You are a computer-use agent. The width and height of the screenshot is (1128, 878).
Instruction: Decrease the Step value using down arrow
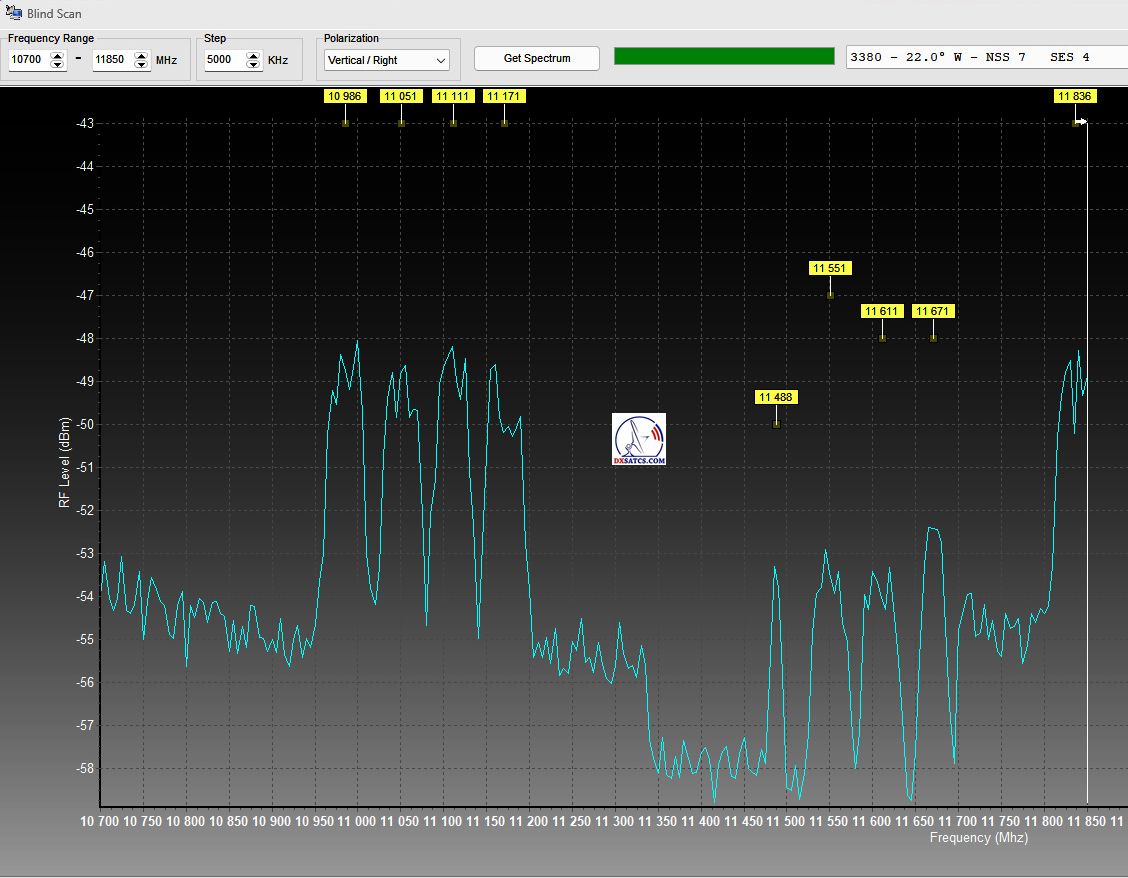tap(253, 65)
